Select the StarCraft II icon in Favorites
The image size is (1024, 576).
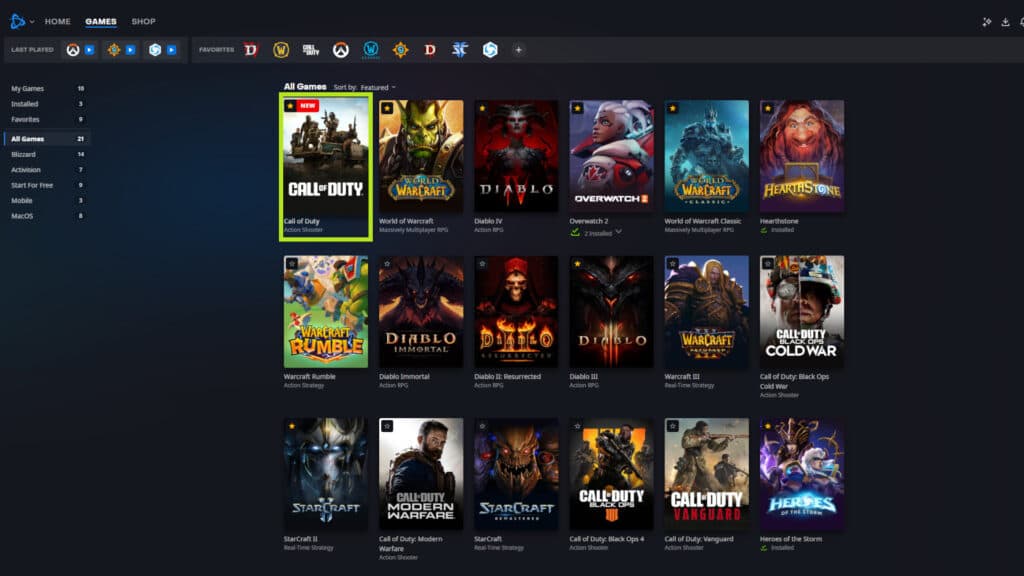click(x=459, y=48)
